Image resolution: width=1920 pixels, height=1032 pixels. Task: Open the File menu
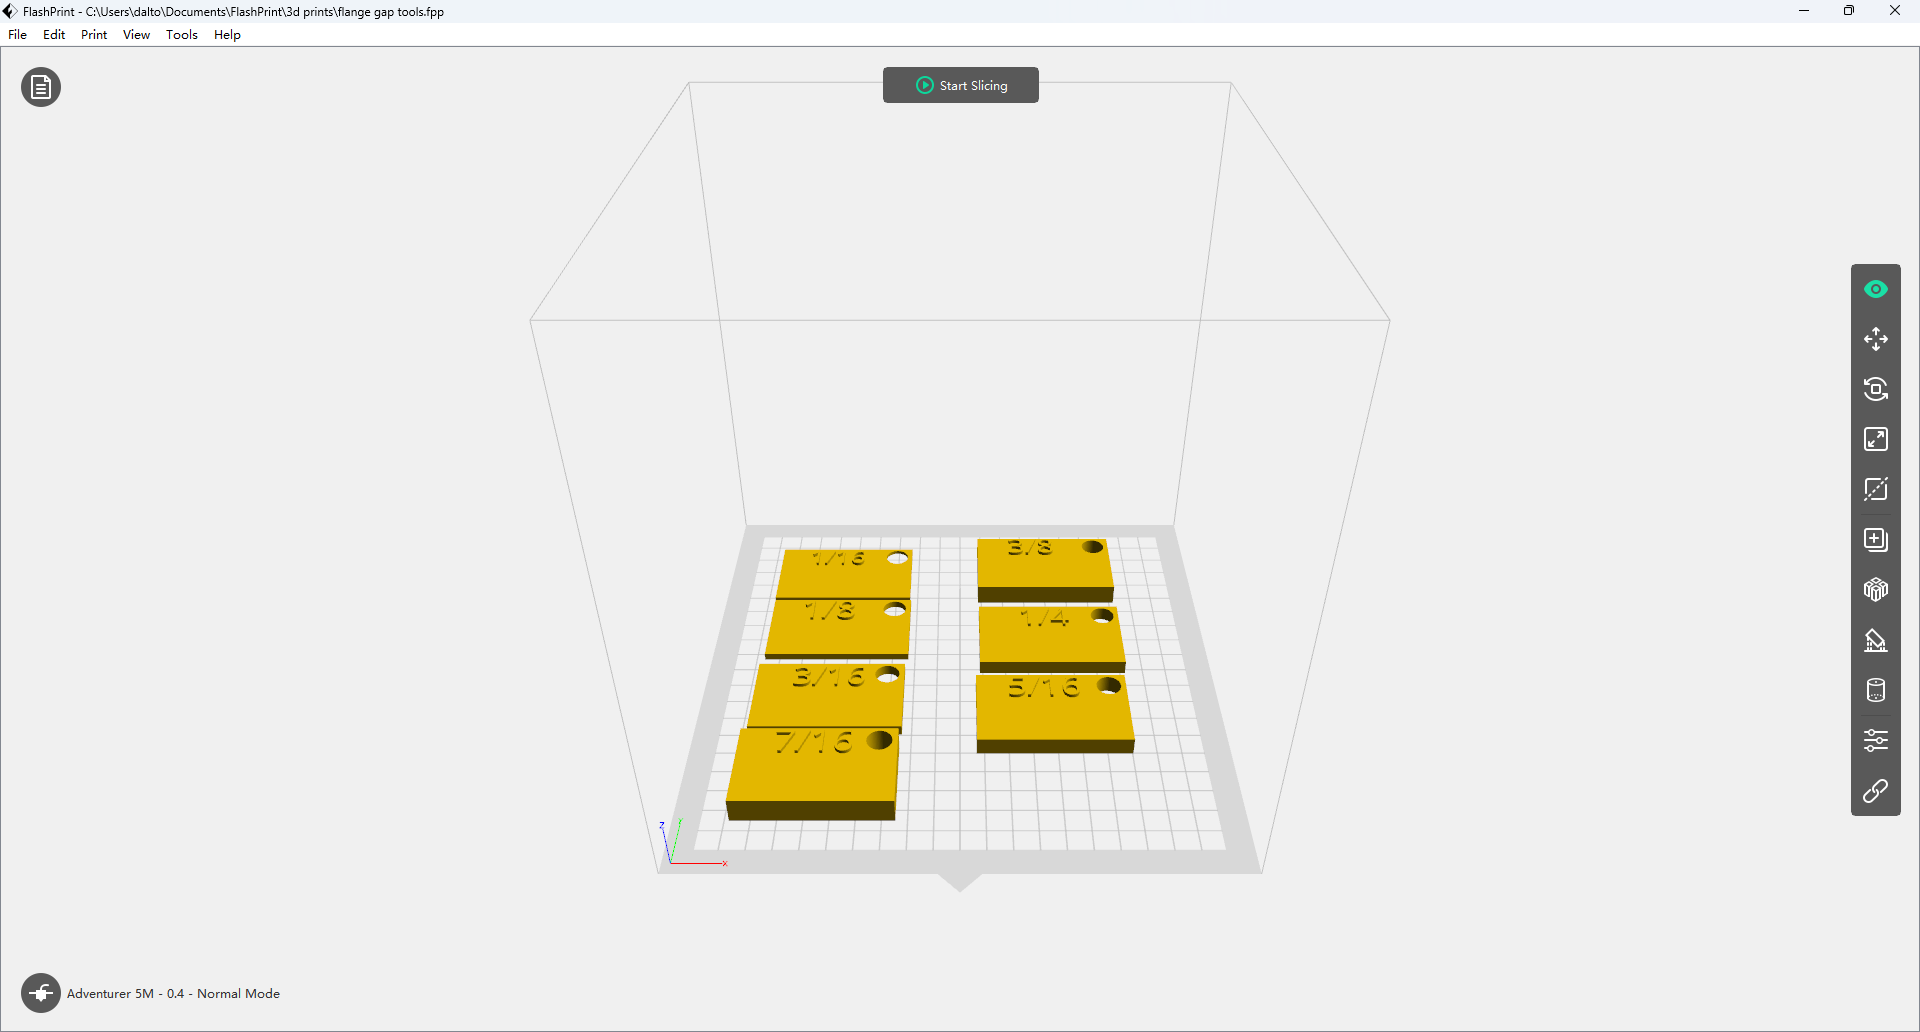point(18,35)
